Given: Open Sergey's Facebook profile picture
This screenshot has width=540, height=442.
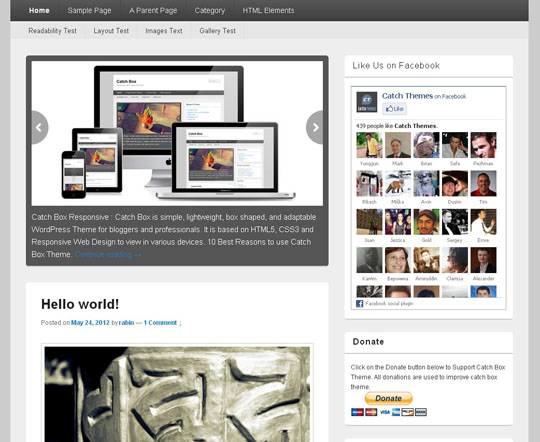Looking at the screenshot, I should 455,222.
